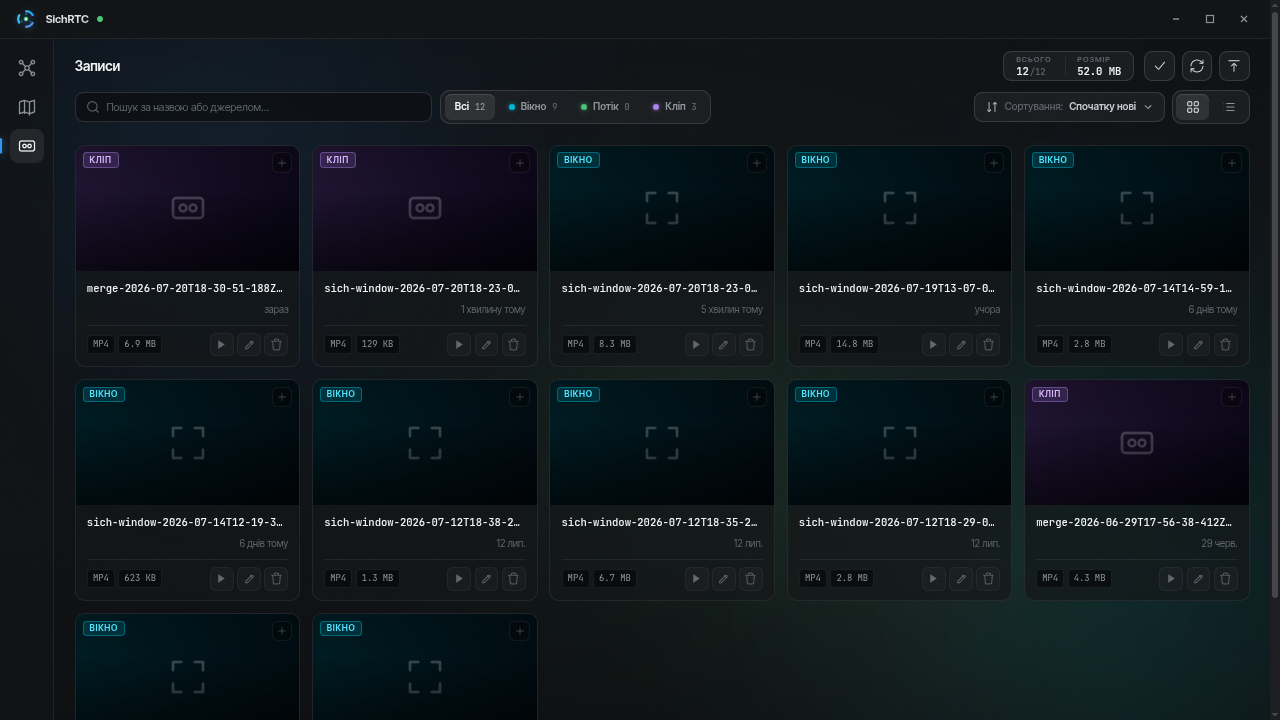Filter by Вікно tab
The height and width of the screenshot is (720, 1280).
click(533, 107)
